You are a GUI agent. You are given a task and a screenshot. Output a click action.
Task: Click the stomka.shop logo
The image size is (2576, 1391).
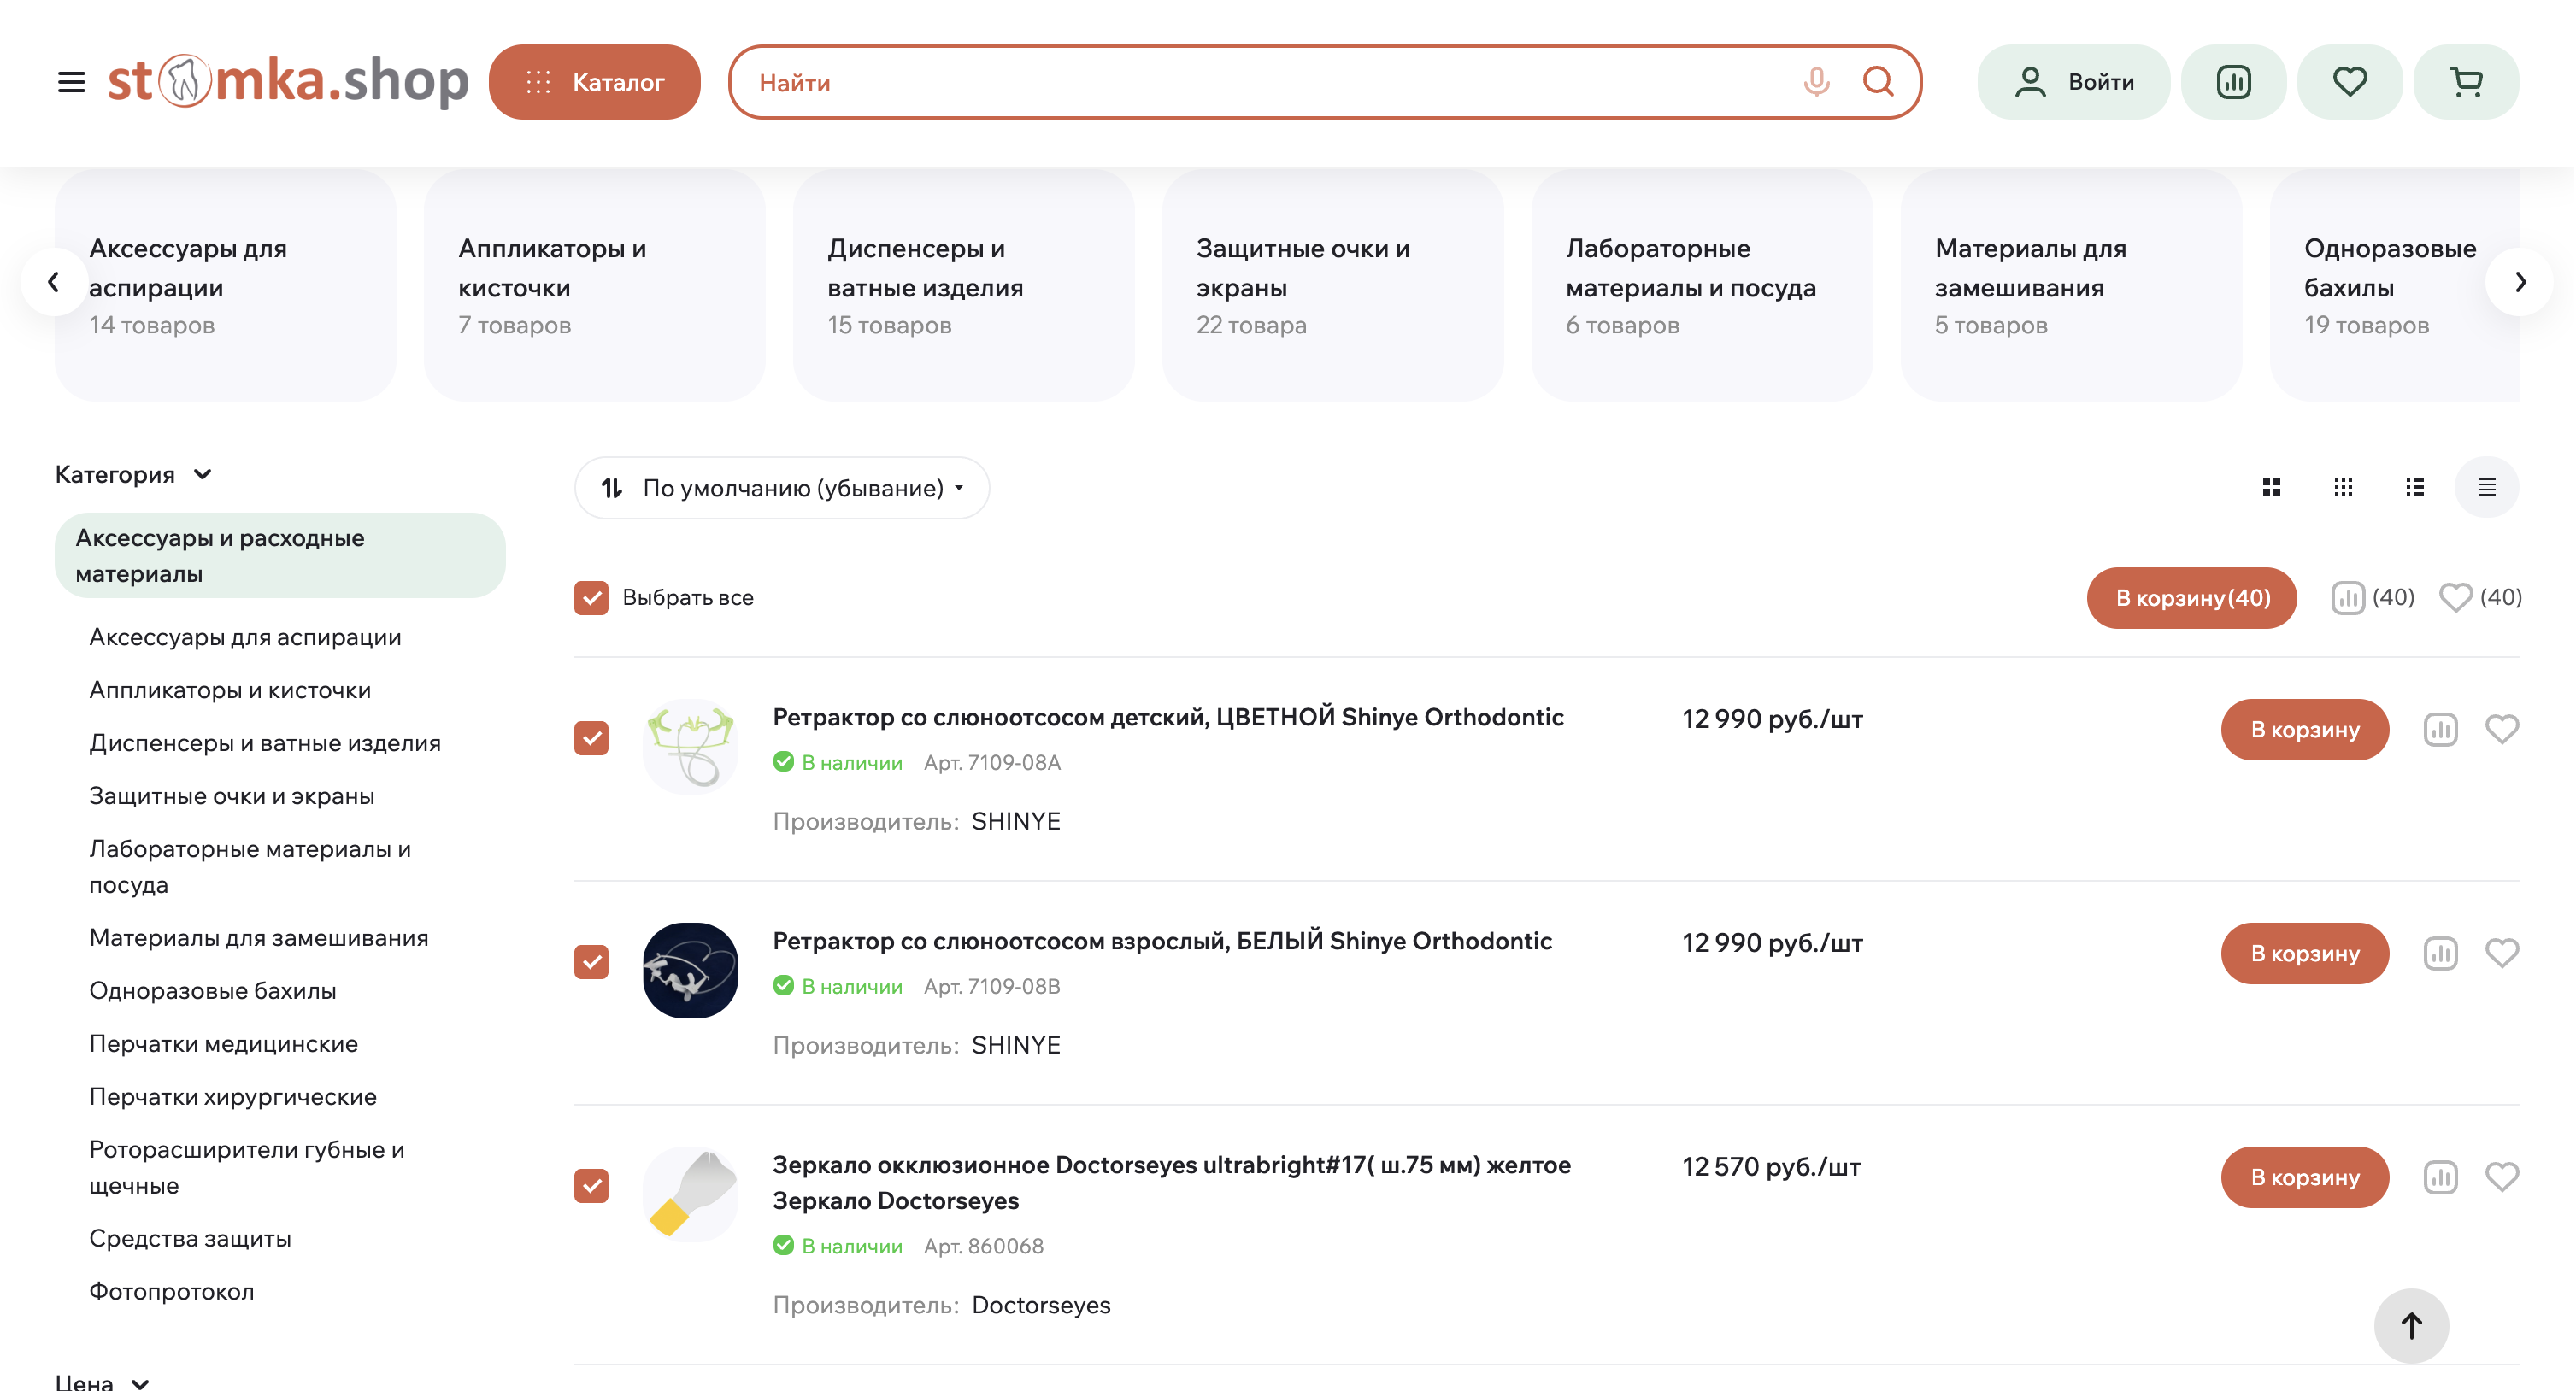click(x=288, y=80)
